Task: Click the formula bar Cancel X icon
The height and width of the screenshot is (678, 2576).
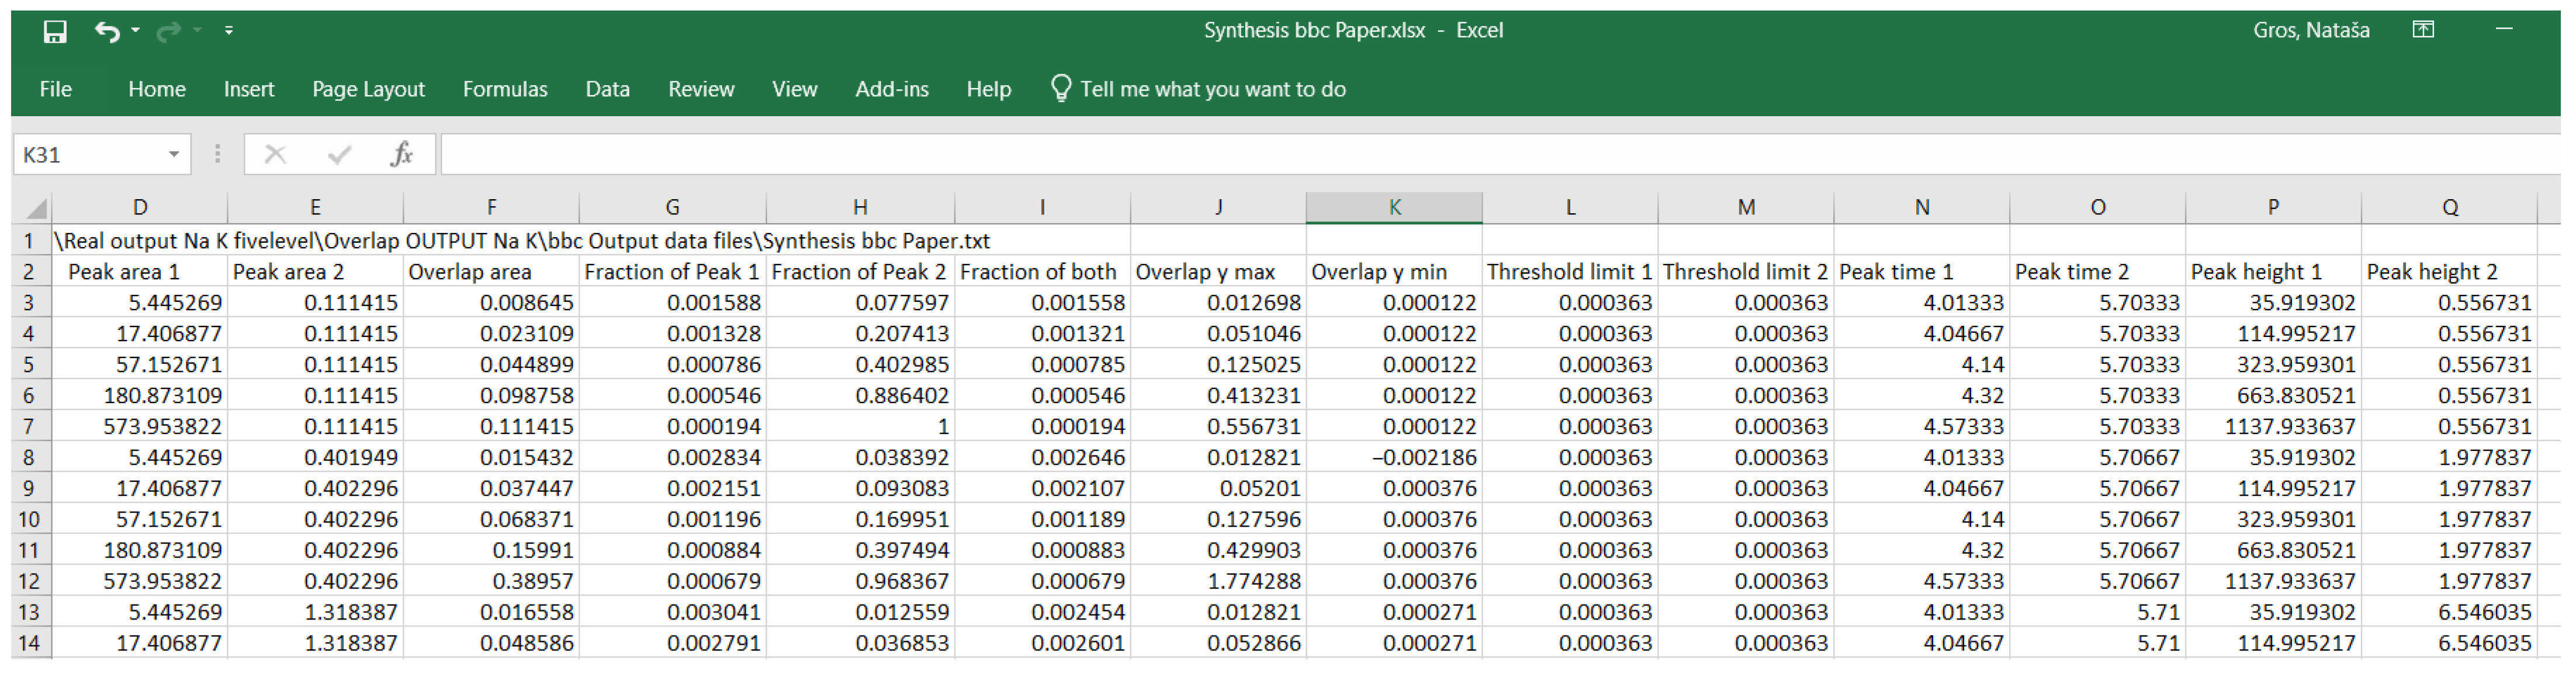Action: [275, 154]
